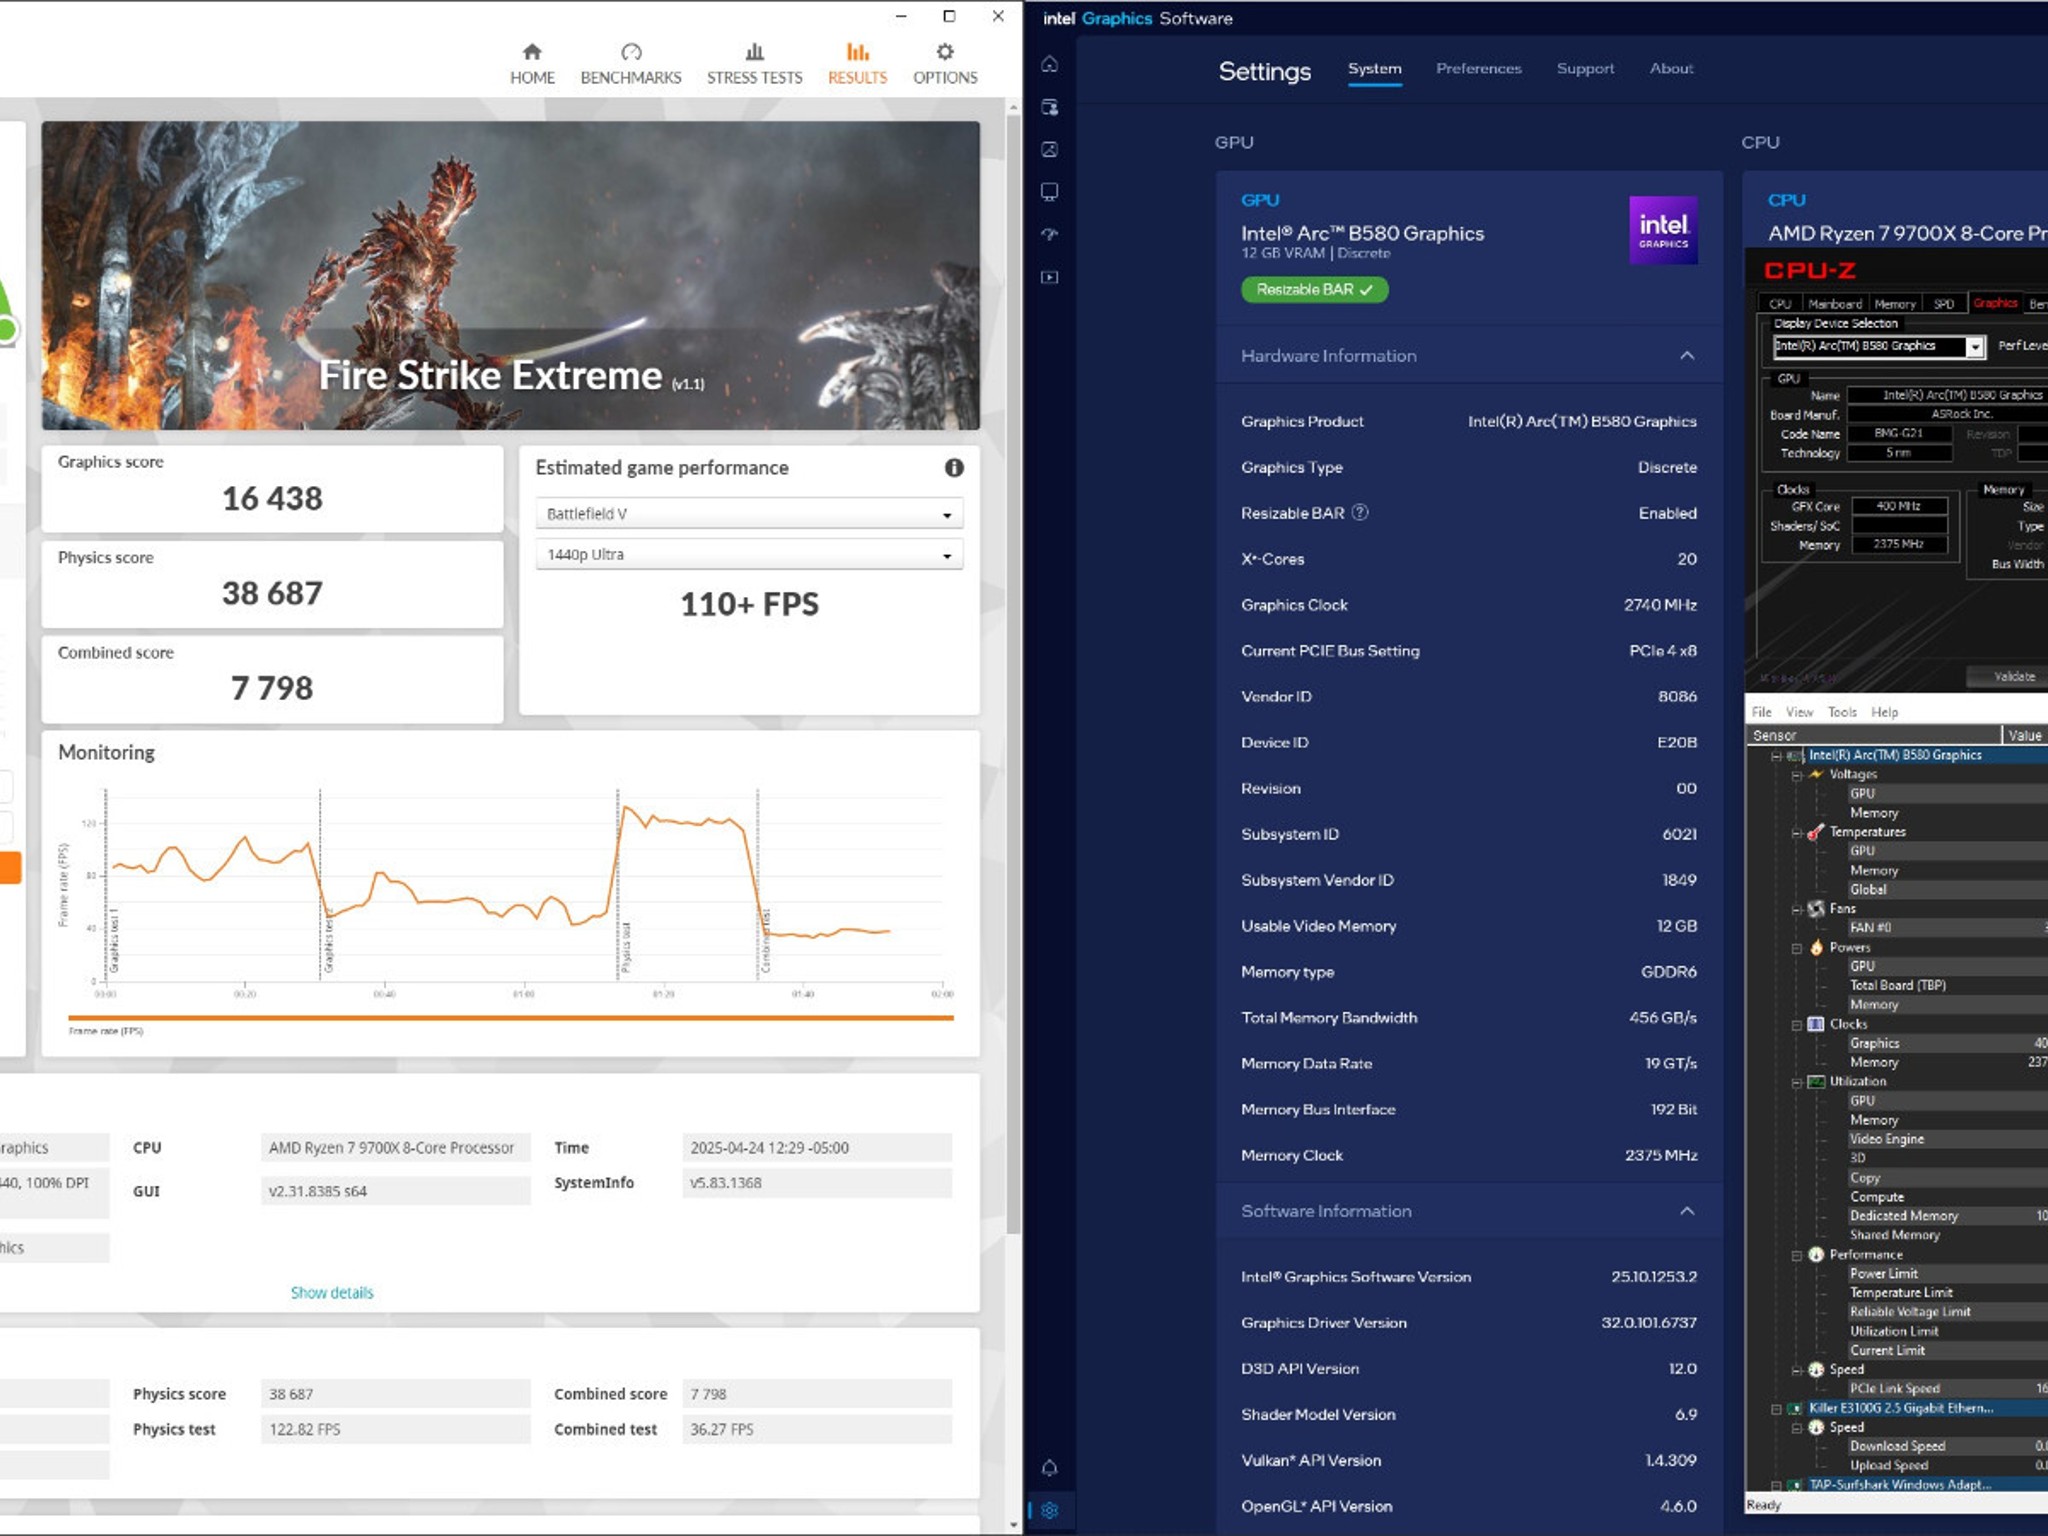
Task: Click the CPU-Z Validate button
Action: coord(2008,677)
